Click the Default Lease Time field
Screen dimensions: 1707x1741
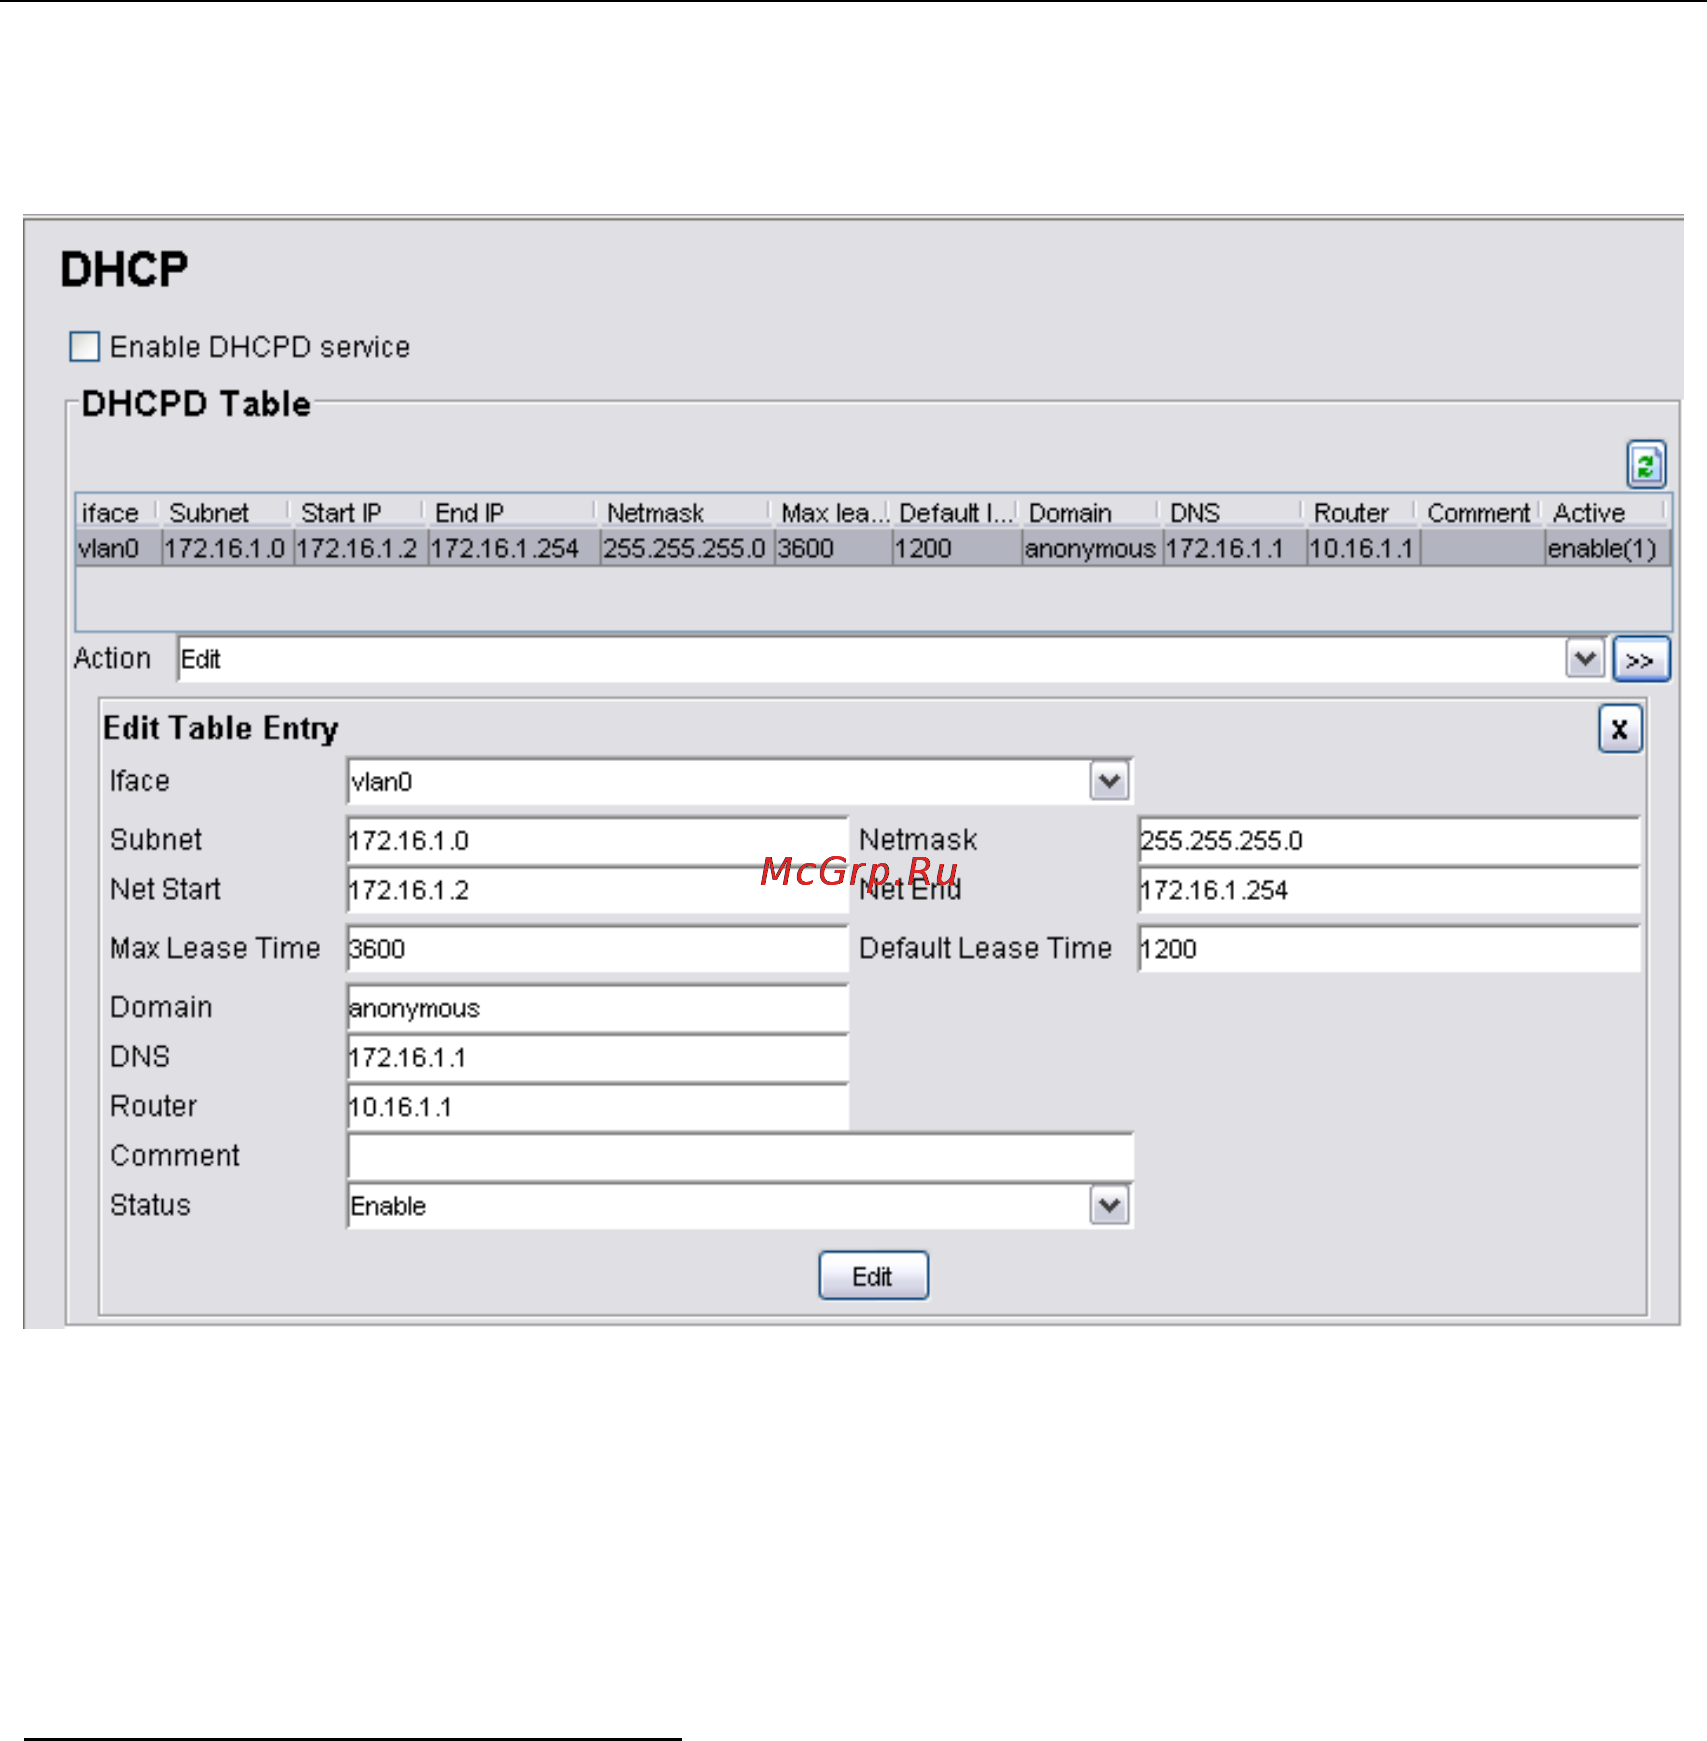tap(1389, 949)
